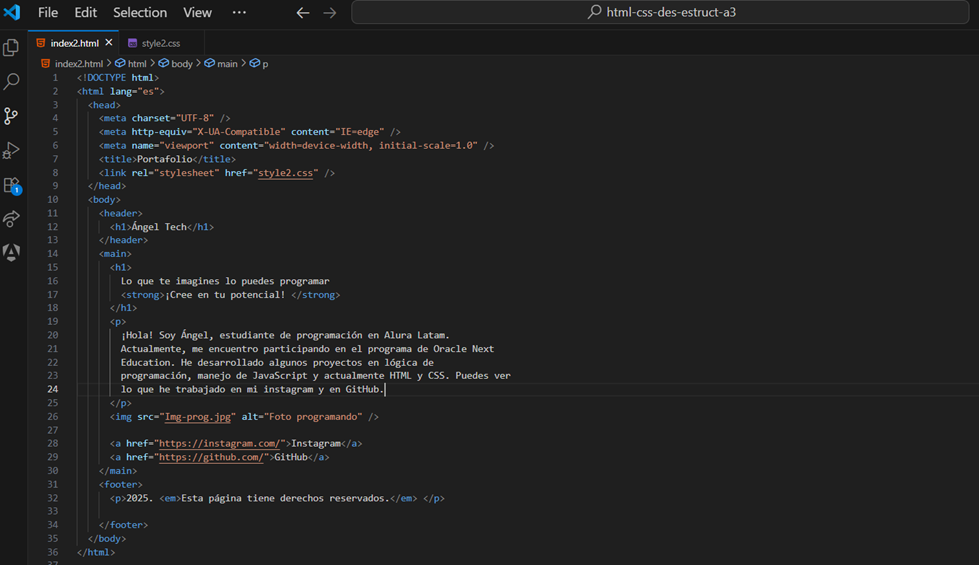Click line number 36 in gutter
979x565 pixels.
pos(52,552)
